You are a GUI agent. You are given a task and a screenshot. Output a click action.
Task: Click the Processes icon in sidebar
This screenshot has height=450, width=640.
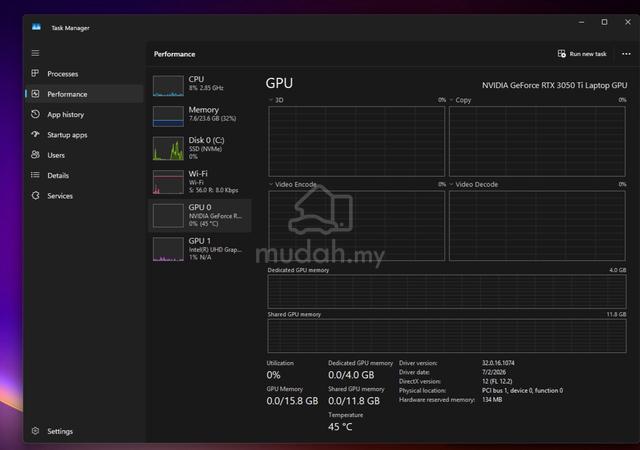(x=36, y=73)
